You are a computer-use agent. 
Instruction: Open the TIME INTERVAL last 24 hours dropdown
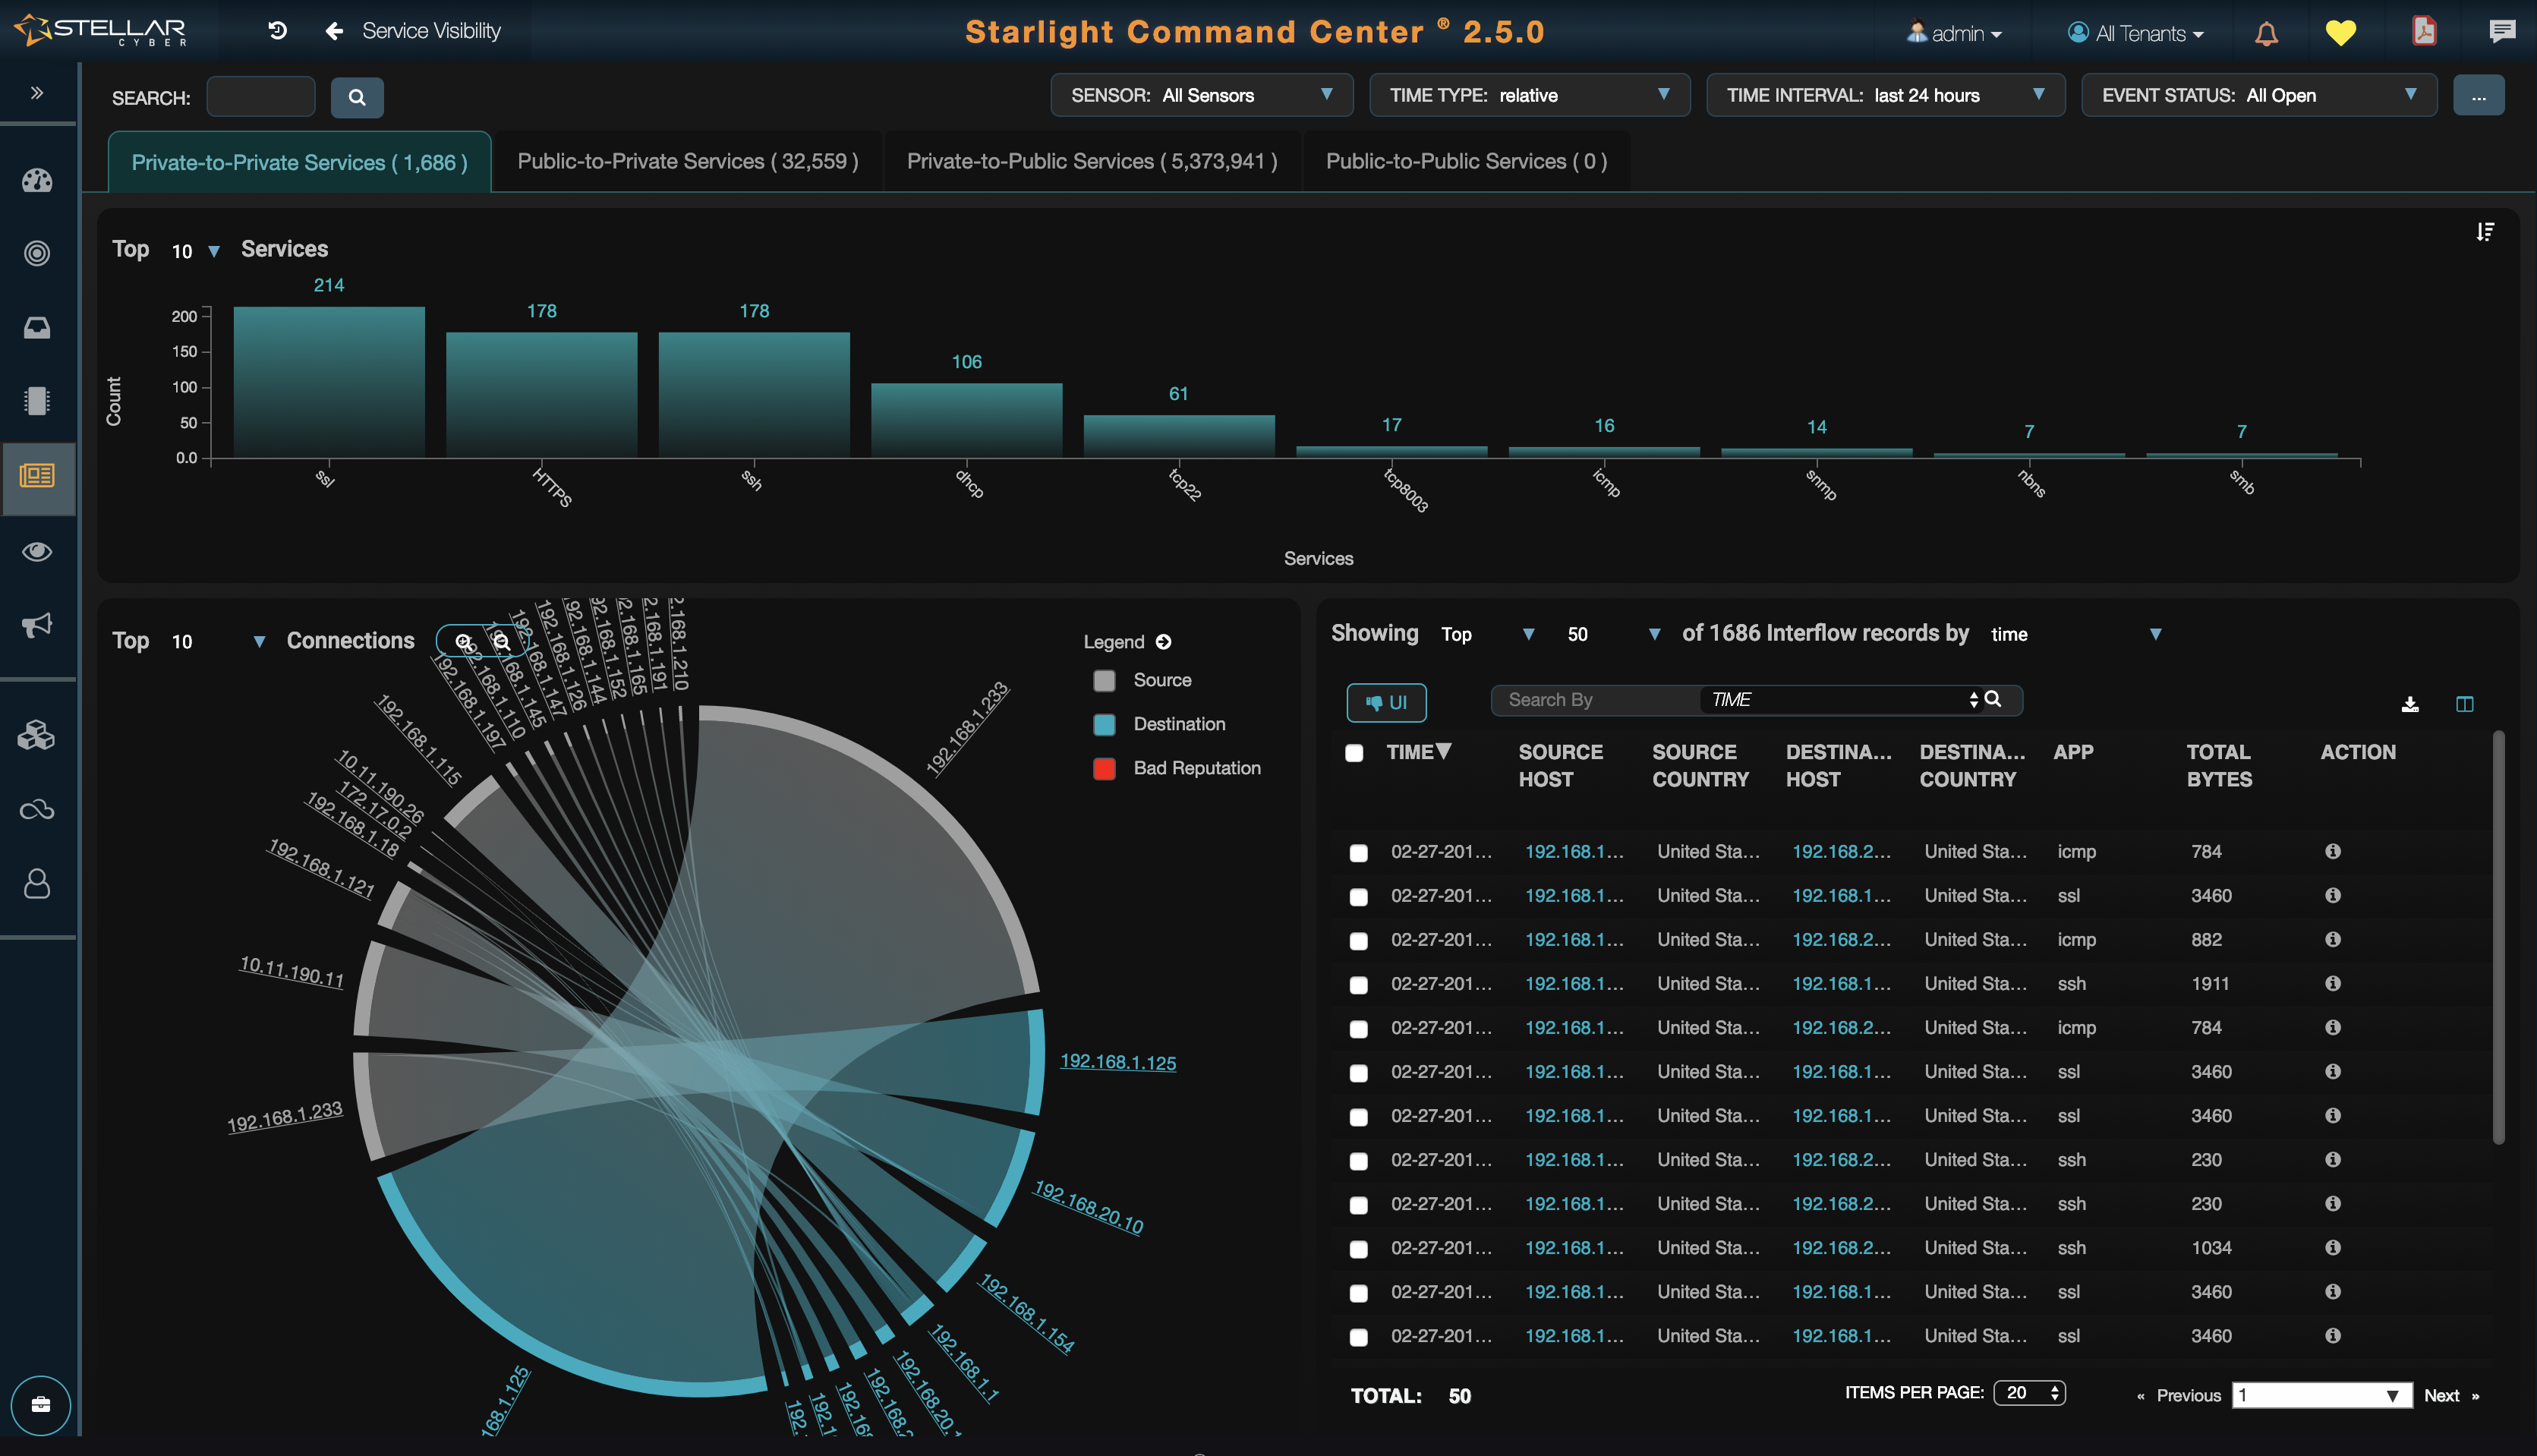tap(1885, 95)
